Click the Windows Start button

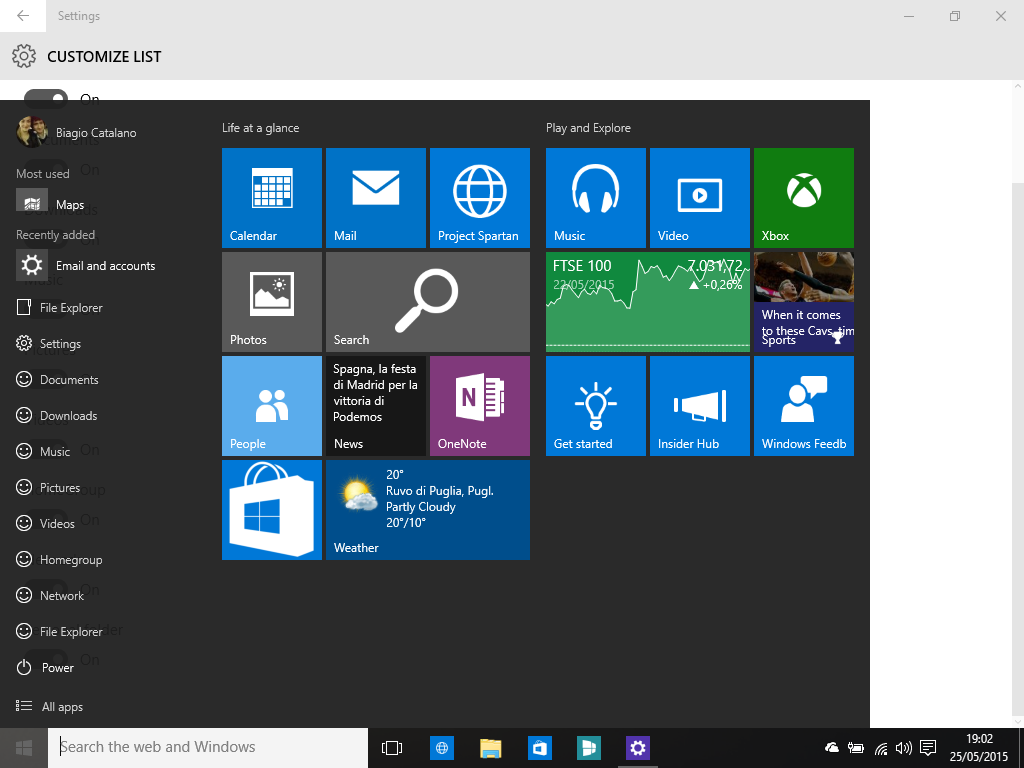point(24,748)
